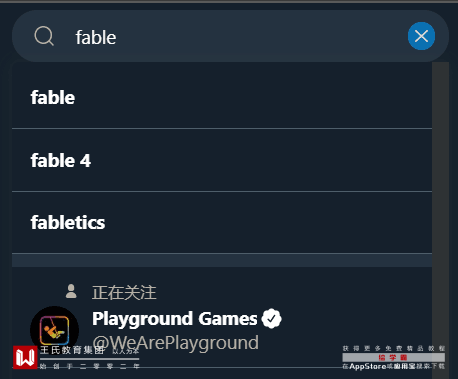The height and width of the screenshot is (379, 458).
Task: Click the red W logo watermark
Action: [x=25, y=357]
